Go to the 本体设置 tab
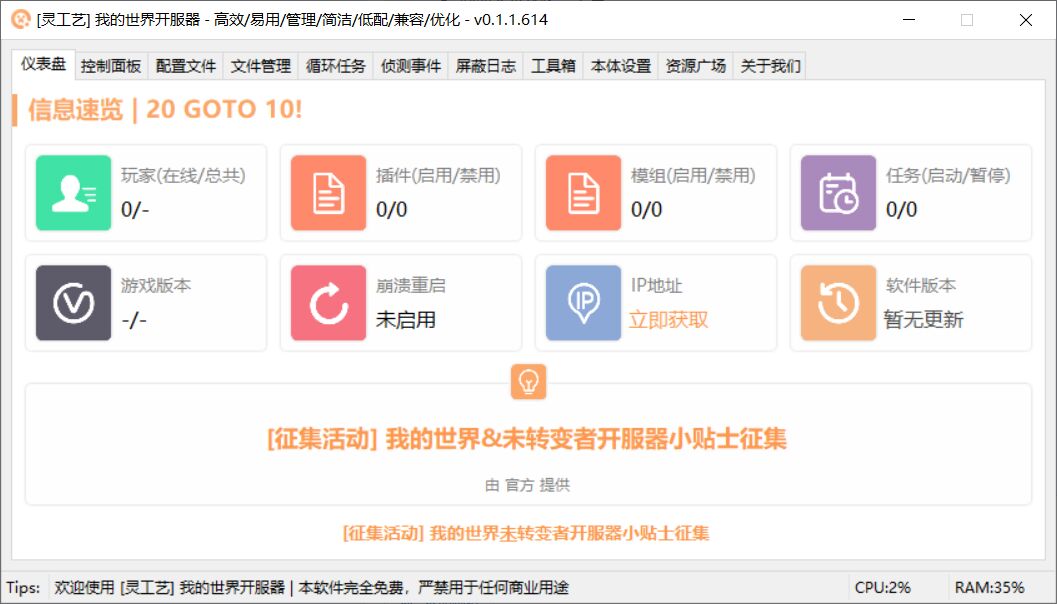 coord(621,66)
